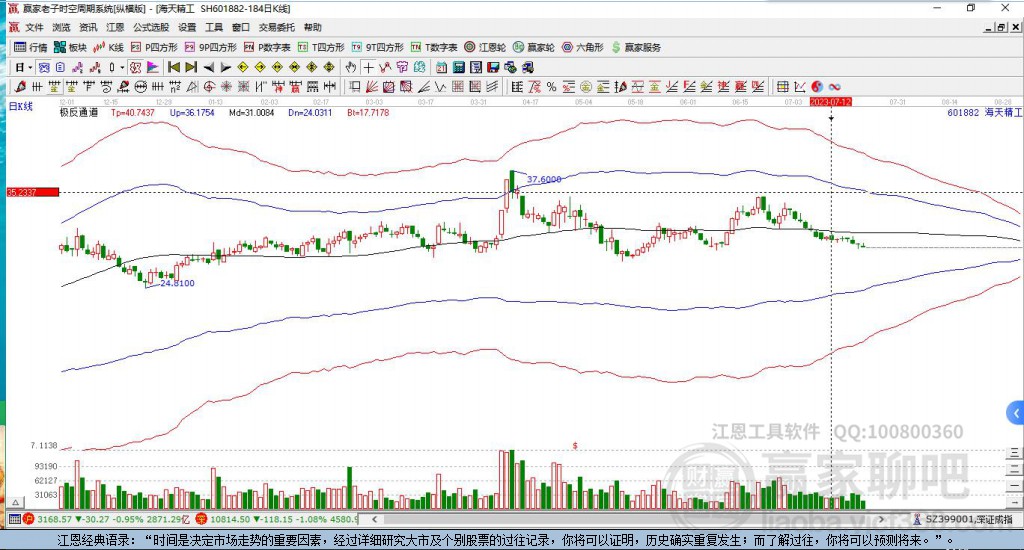The height and width of the screenshot is (550, 1024).
Task: Open the 9T四方形 tool
Action: tap(377, 47)
